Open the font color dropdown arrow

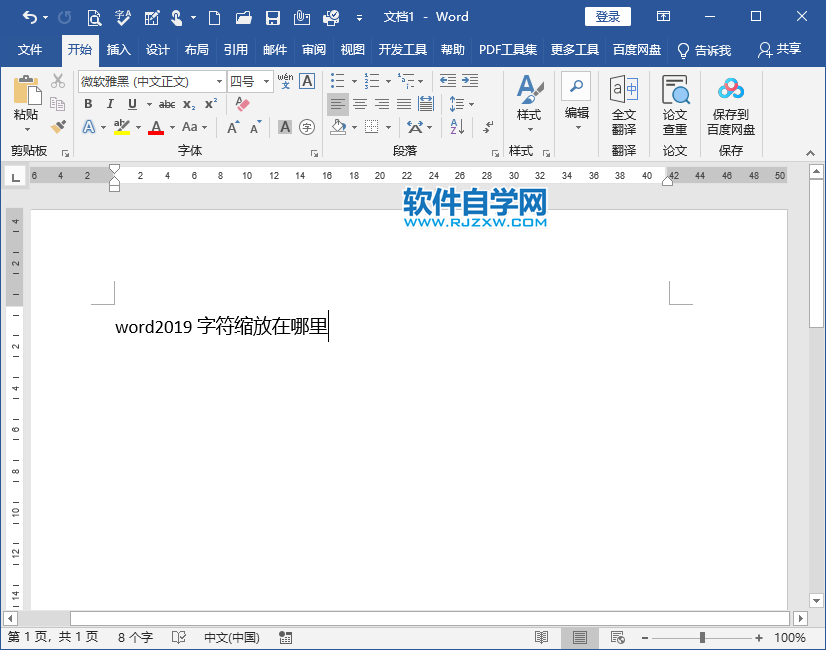(x=173, y=128)
